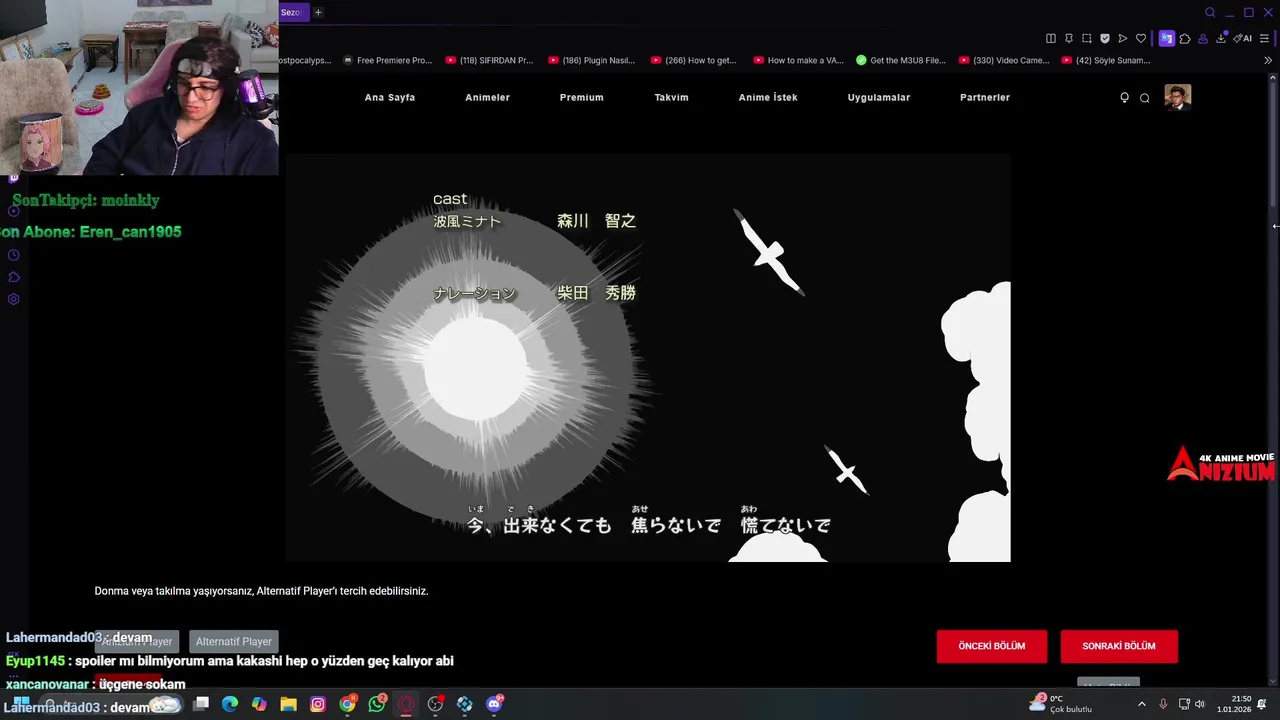
Task: Open the Uygulamalar menu item
Action: click(x=879, y=97)
